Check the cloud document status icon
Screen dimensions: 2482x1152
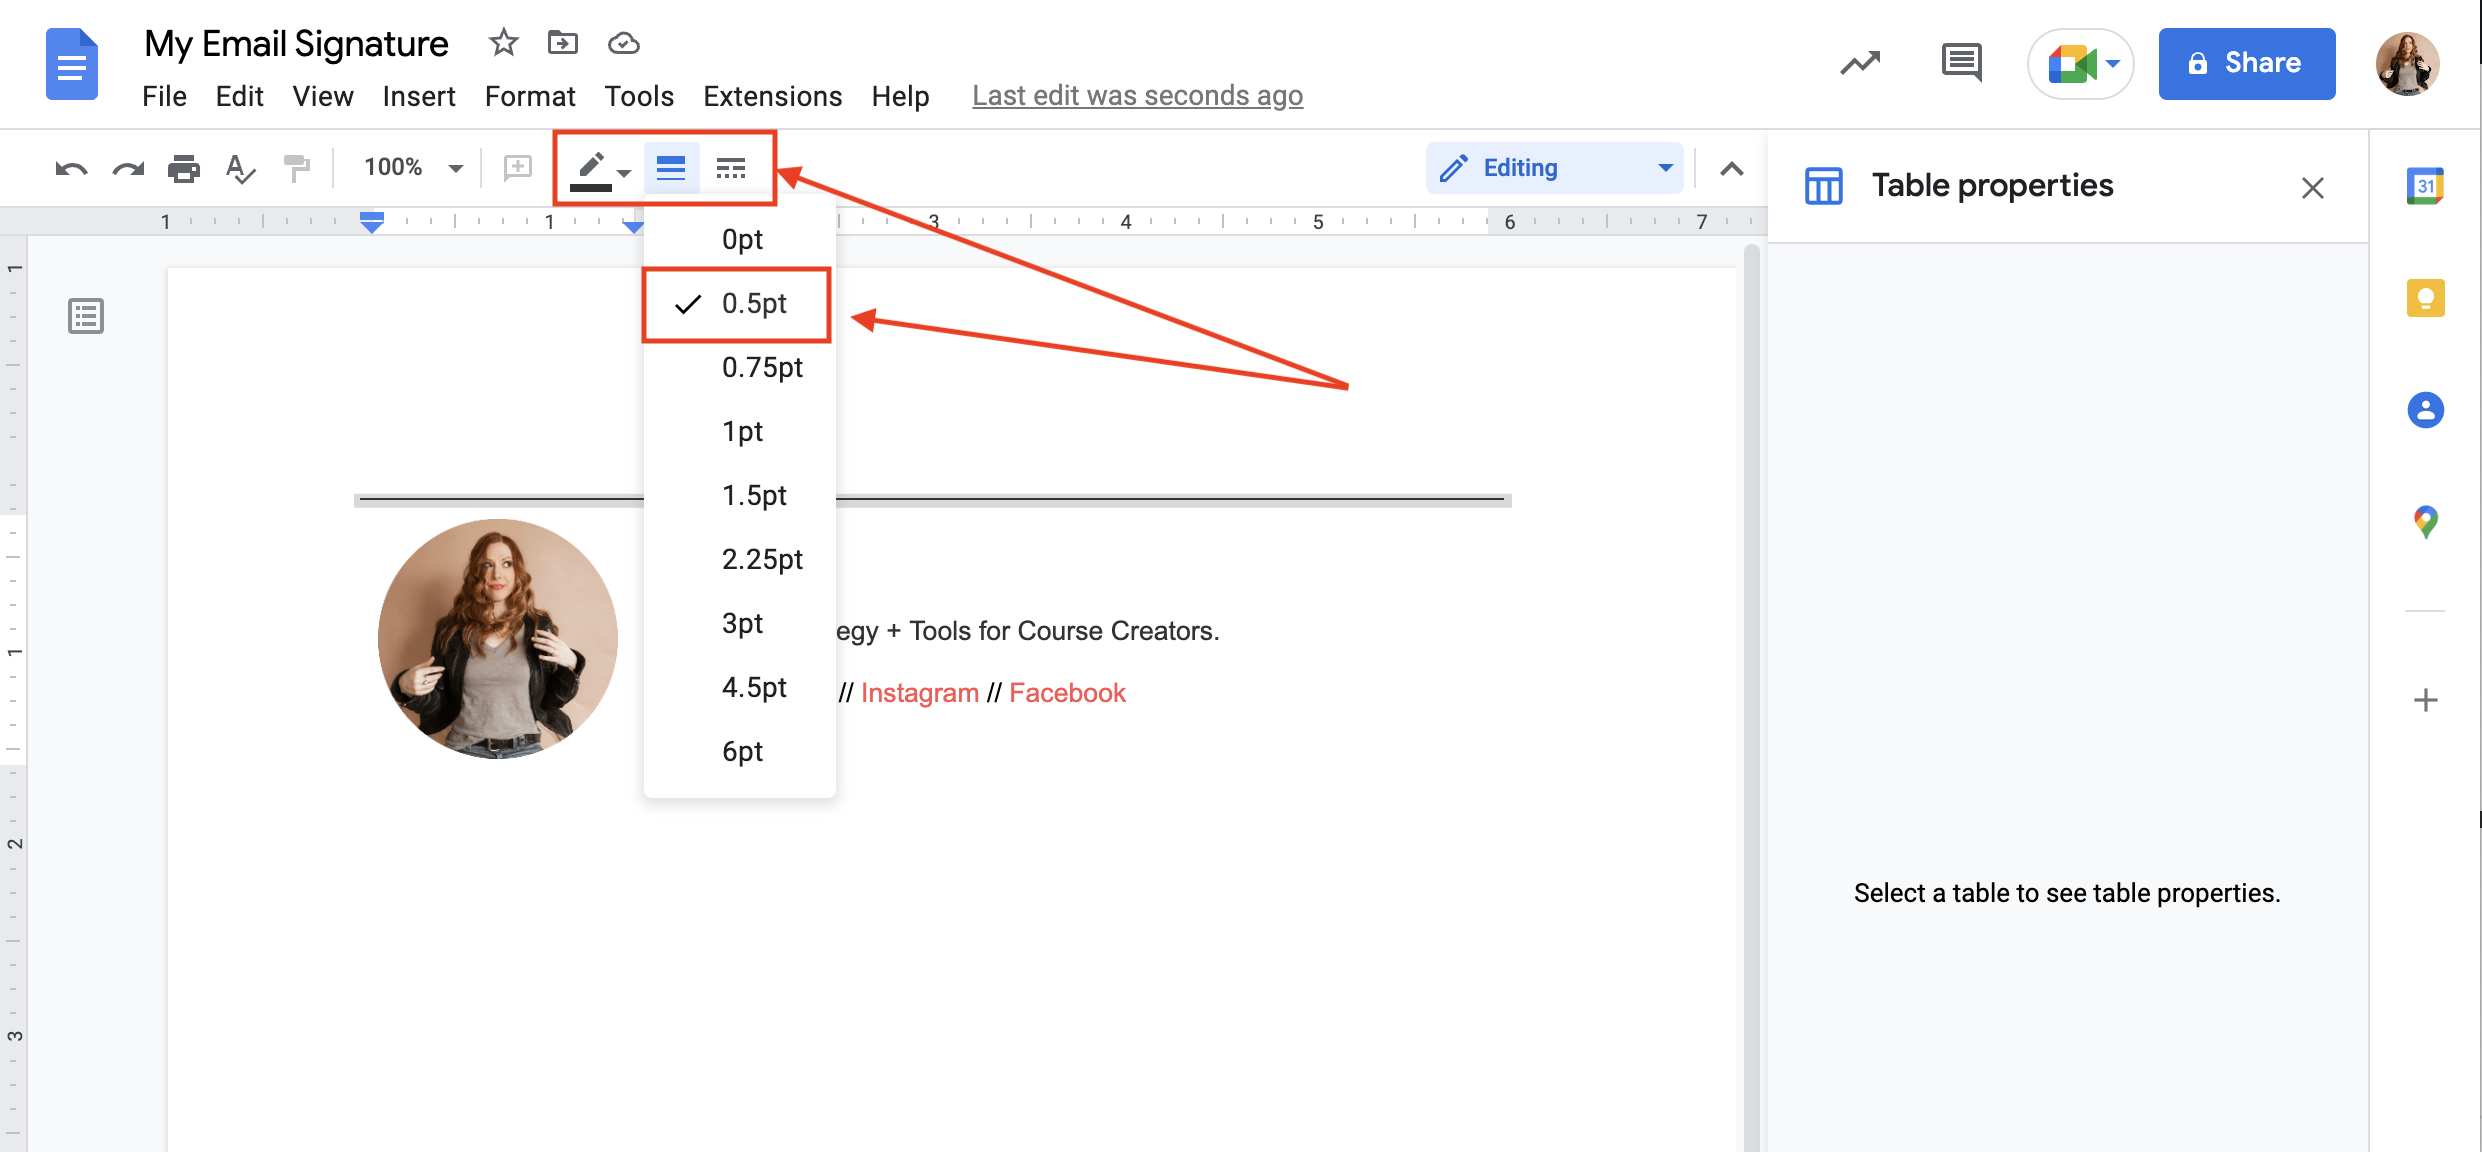(623, 43)
